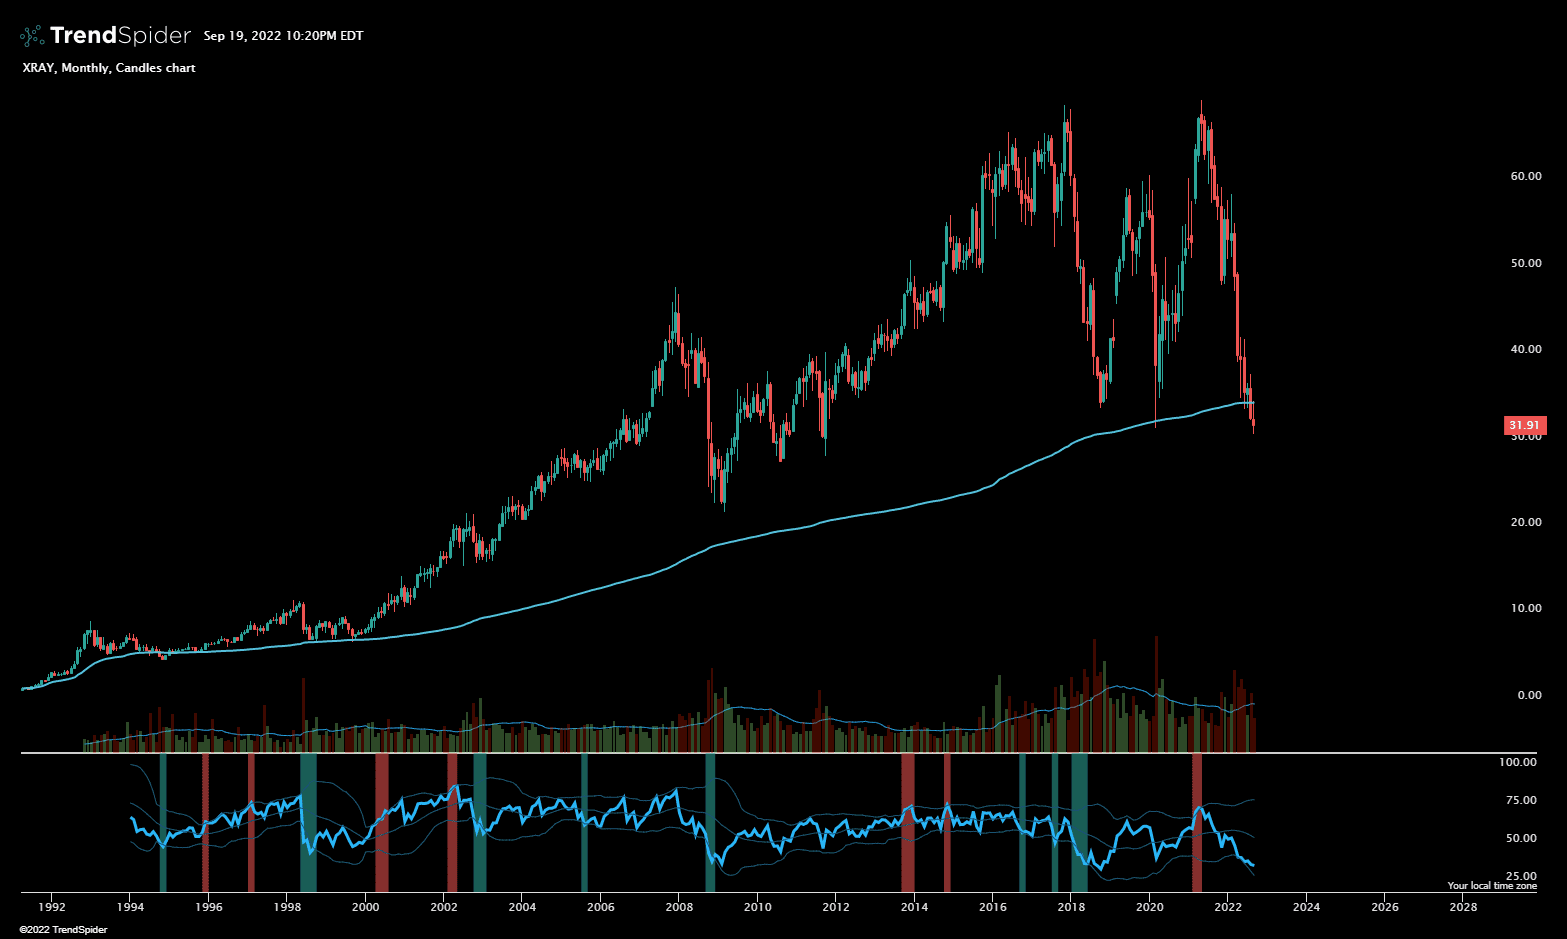Click the Sep 19, 2022 timestamp
The image size is (1567, 939).
pyautogui.click(x=283, y=36)
